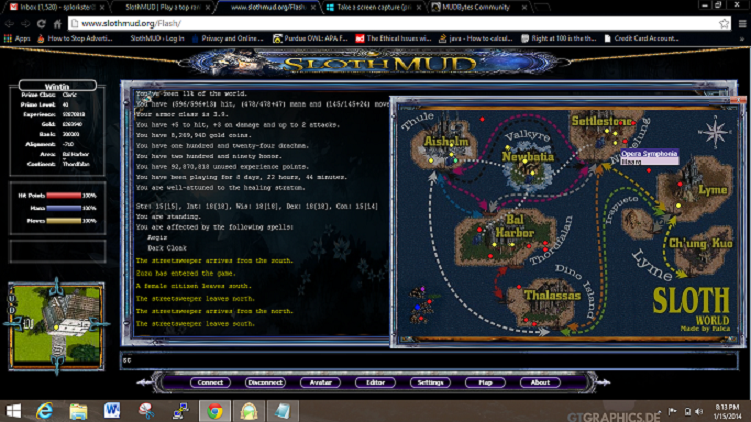751x422 pixels.
Task: Click the Mana blue bar
Action: [x=64, y=208]
